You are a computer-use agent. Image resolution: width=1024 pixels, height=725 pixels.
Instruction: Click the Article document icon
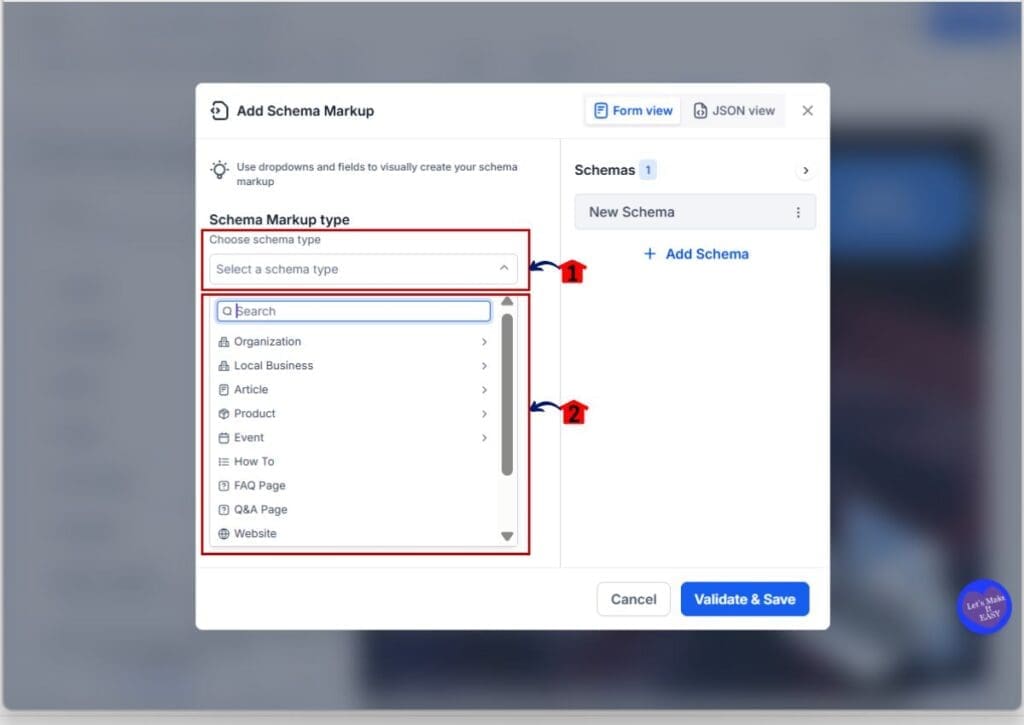pos(222,389)
